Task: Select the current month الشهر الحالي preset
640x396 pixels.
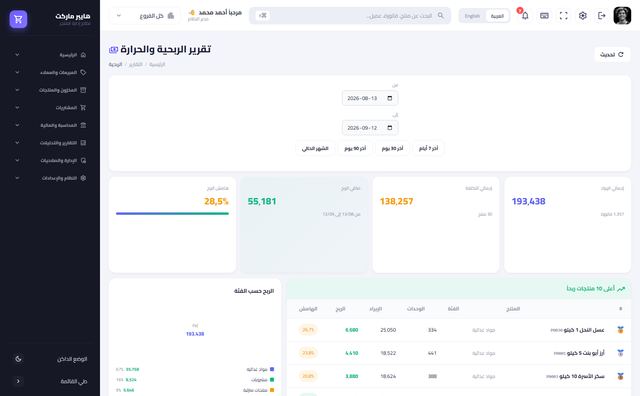Action: [315, 148]
